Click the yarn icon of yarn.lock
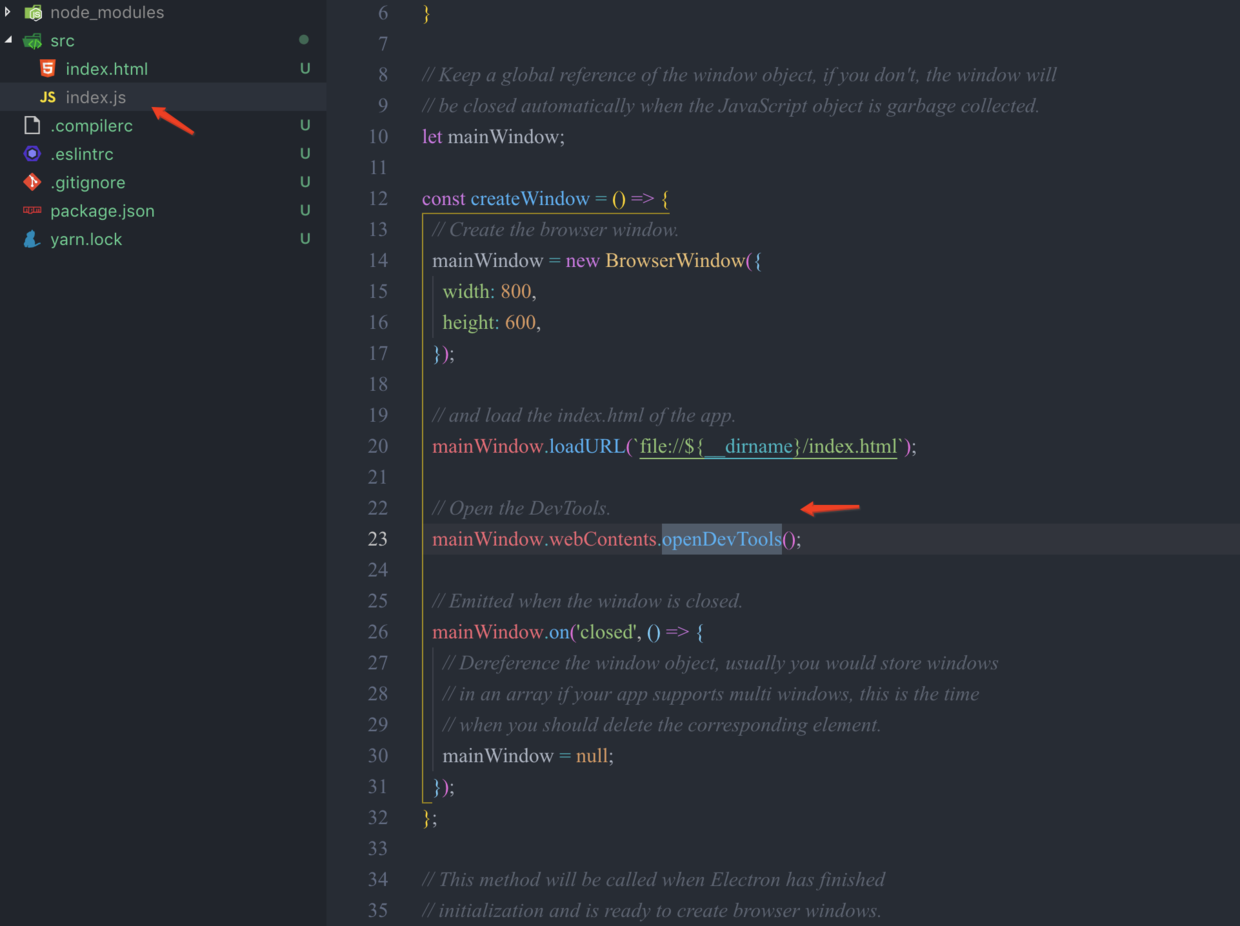The height and width of the screenshot is (926, 1240). (32, 239)
